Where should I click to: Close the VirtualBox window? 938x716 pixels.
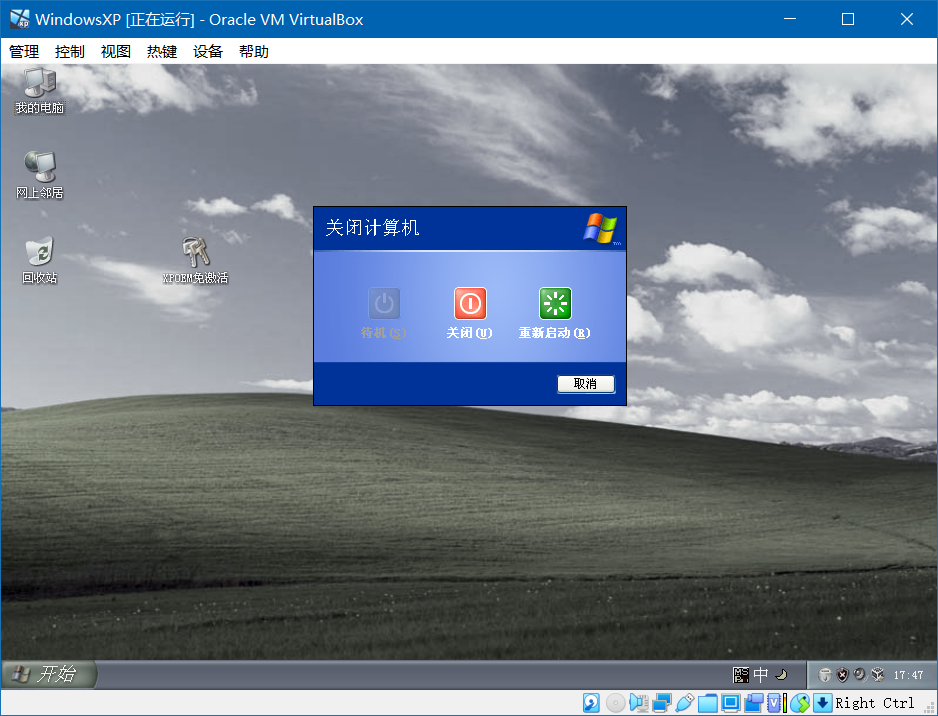pyautogui.click(x=906, y=19)
